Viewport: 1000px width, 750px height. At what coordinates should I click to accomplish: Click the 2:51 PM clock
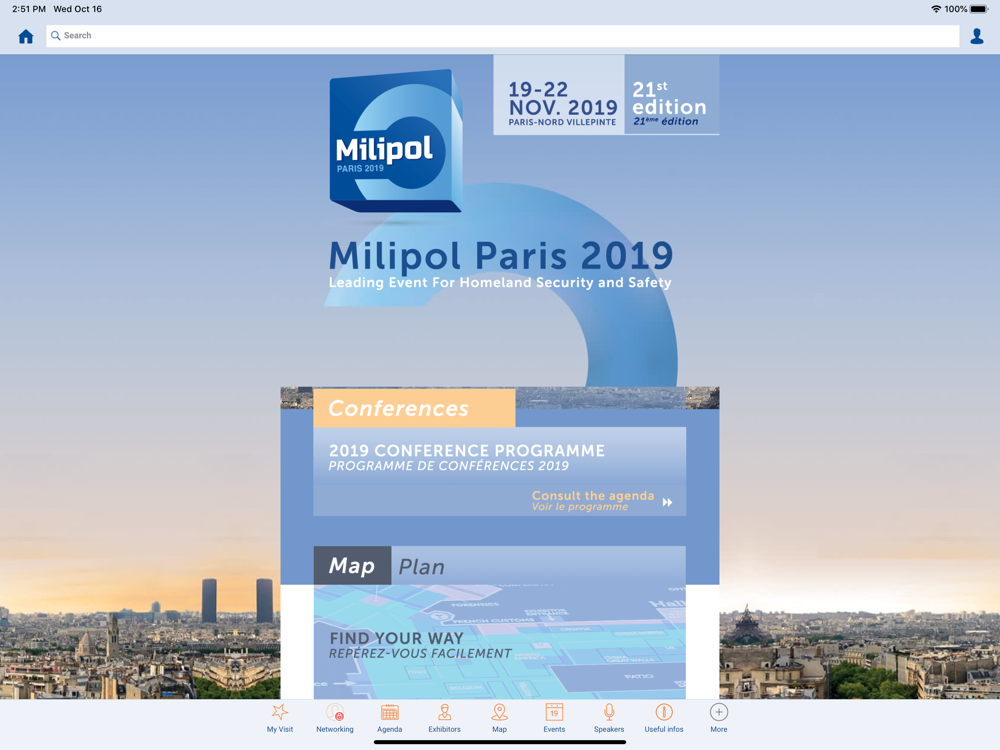point(29,9)
